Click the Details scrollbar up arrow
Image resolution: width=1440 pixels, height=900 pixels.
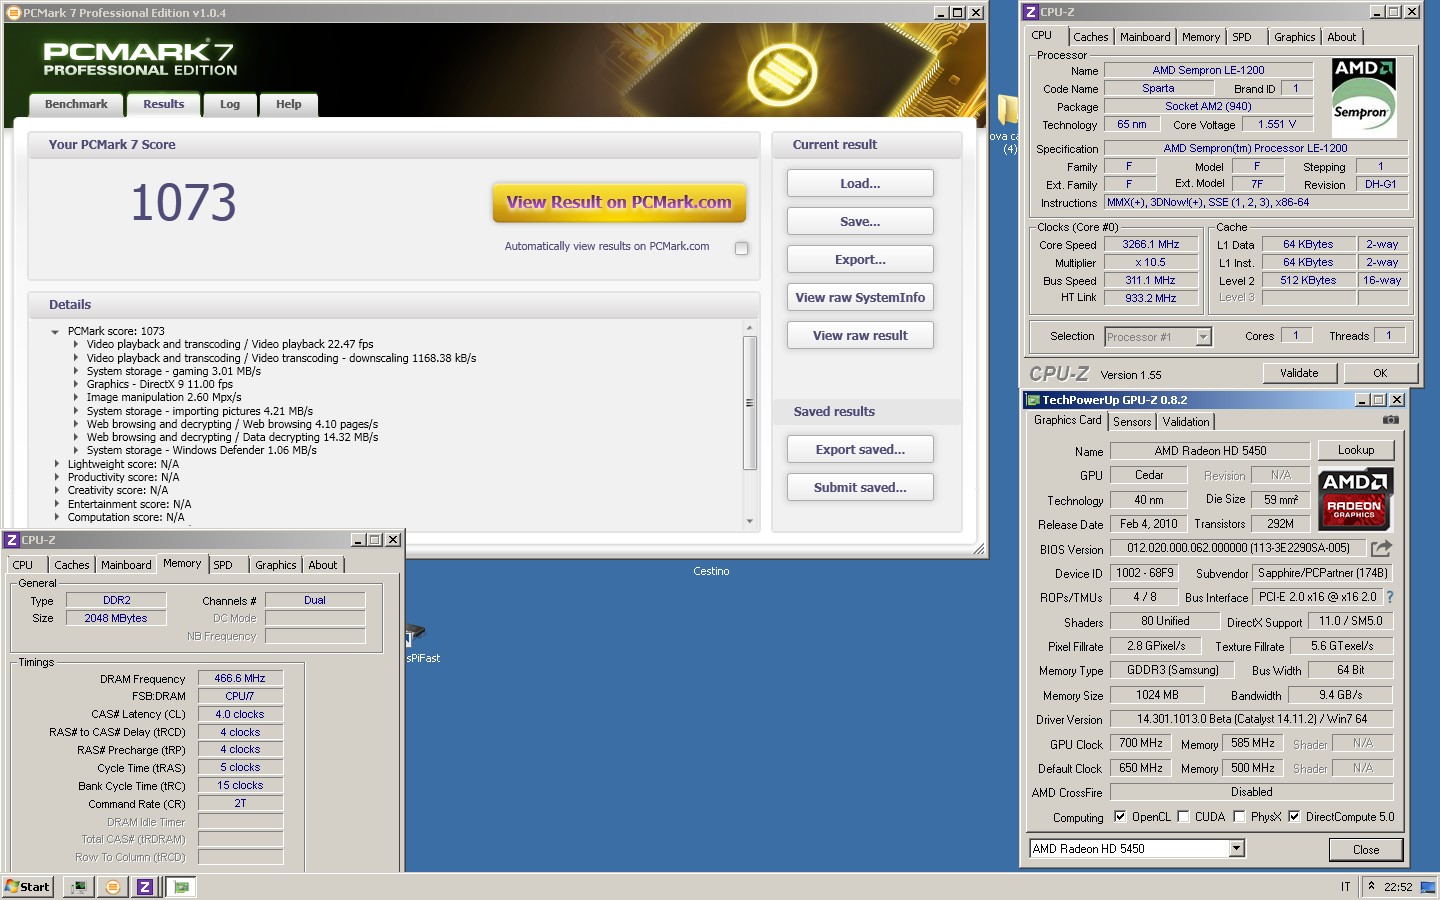pyautogui.click(x=750, y=328)
